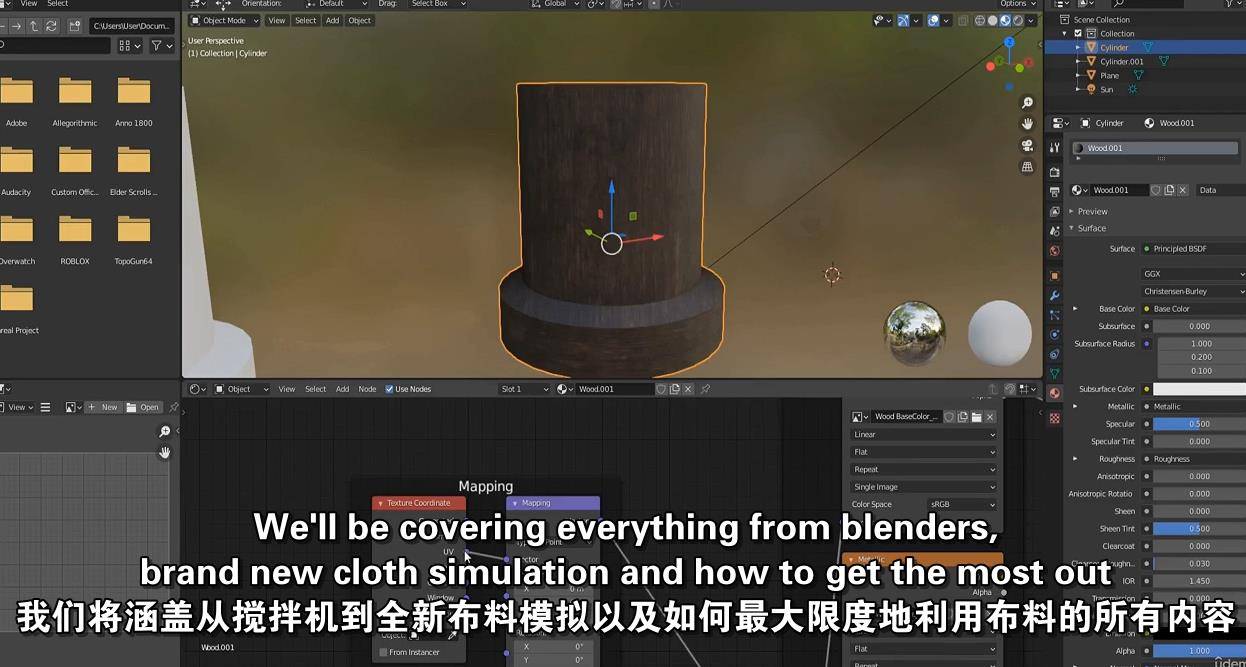Image resolution: width=1246 pixels, height=667 pixels.
Task: Open the Tool properties tab icon
Action: (1054, 147)
